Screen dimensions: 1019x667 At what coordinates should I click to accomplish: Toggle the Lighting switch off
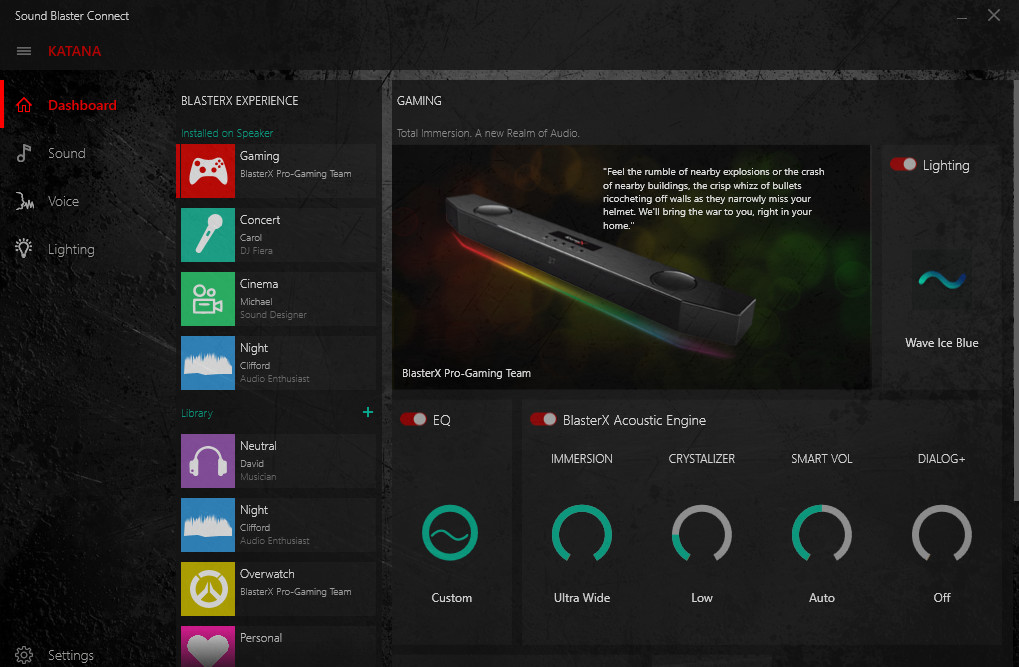click(903, 164)
